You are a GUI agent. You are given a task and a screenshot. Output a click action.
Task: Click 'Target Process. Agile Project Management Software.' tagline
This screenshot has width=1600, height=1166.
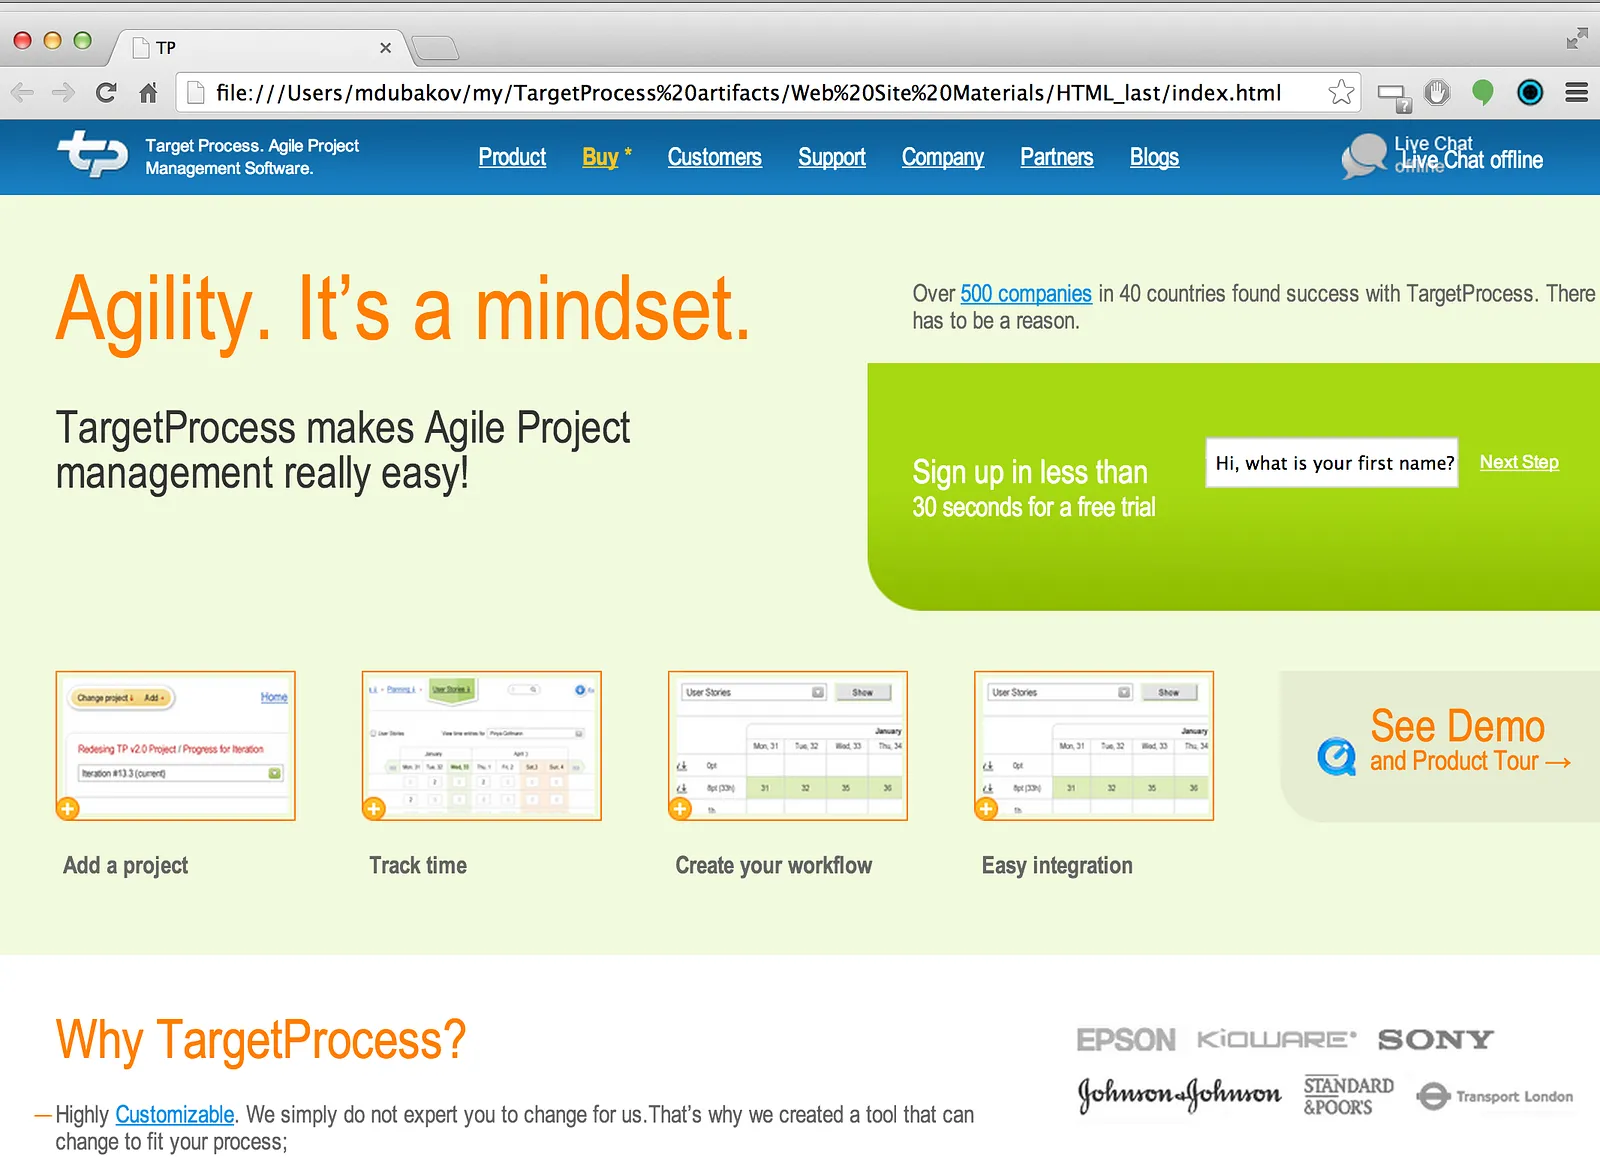click(x=252, y=157)
